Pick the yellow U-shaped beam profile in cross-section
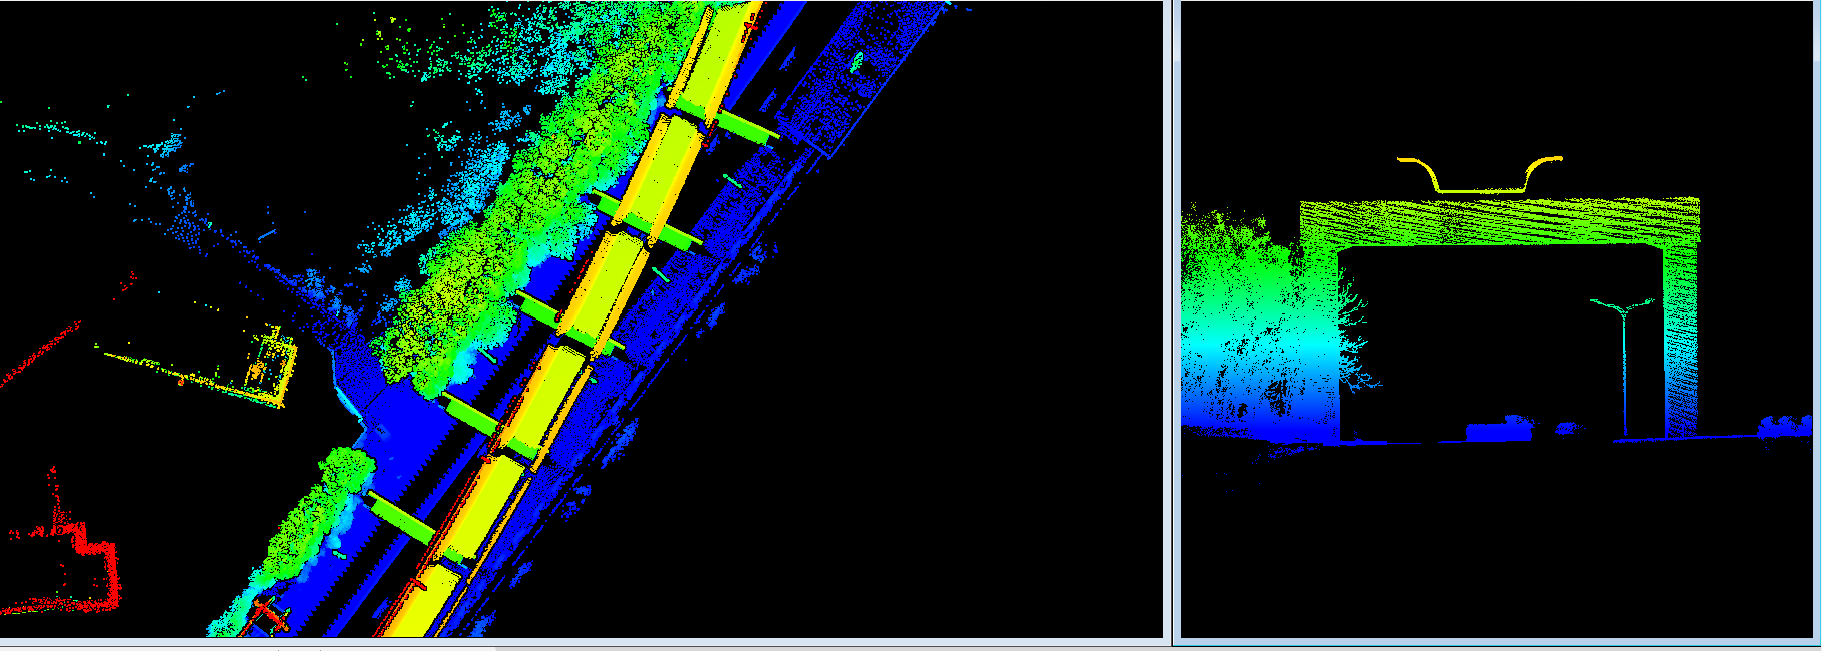 (x=1479, y=174)
